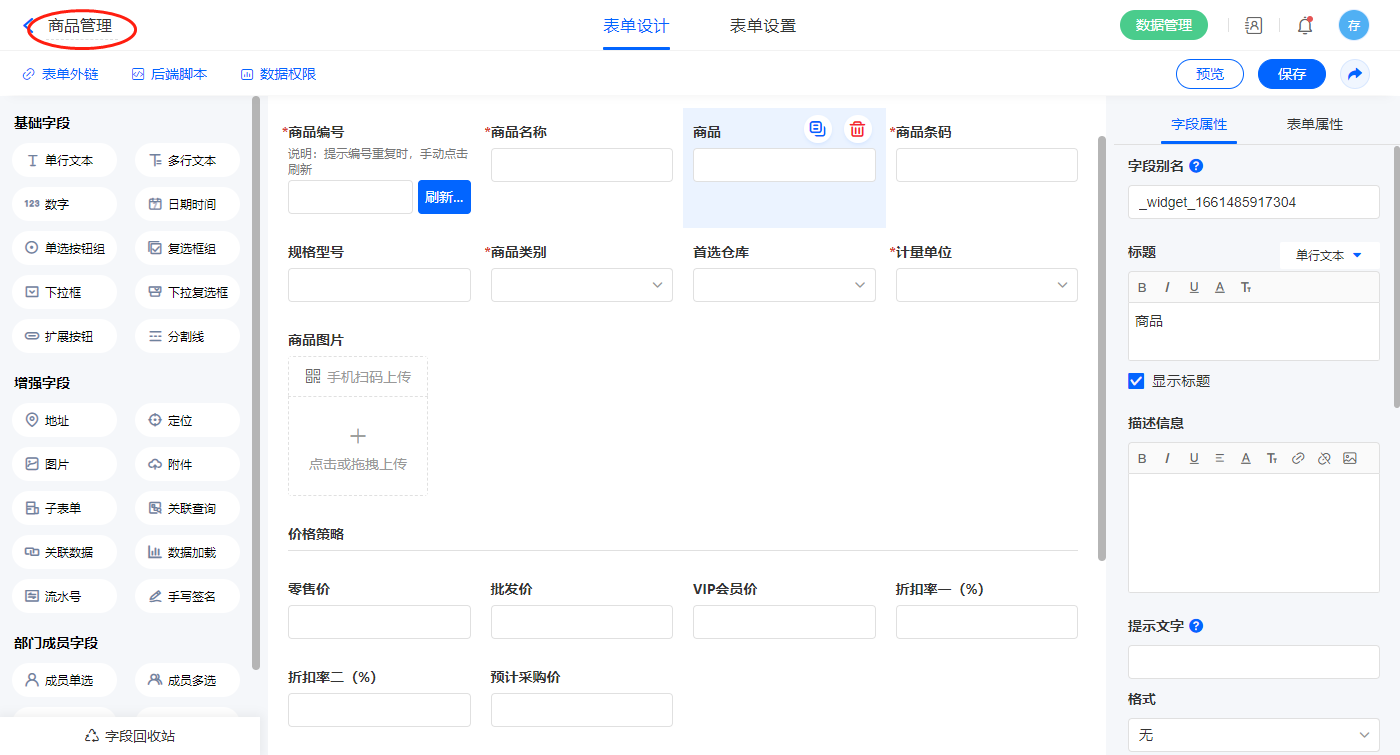Open the contacts icon in header
Viewport: 1400px width, 755px height.
click(1253, 26)
